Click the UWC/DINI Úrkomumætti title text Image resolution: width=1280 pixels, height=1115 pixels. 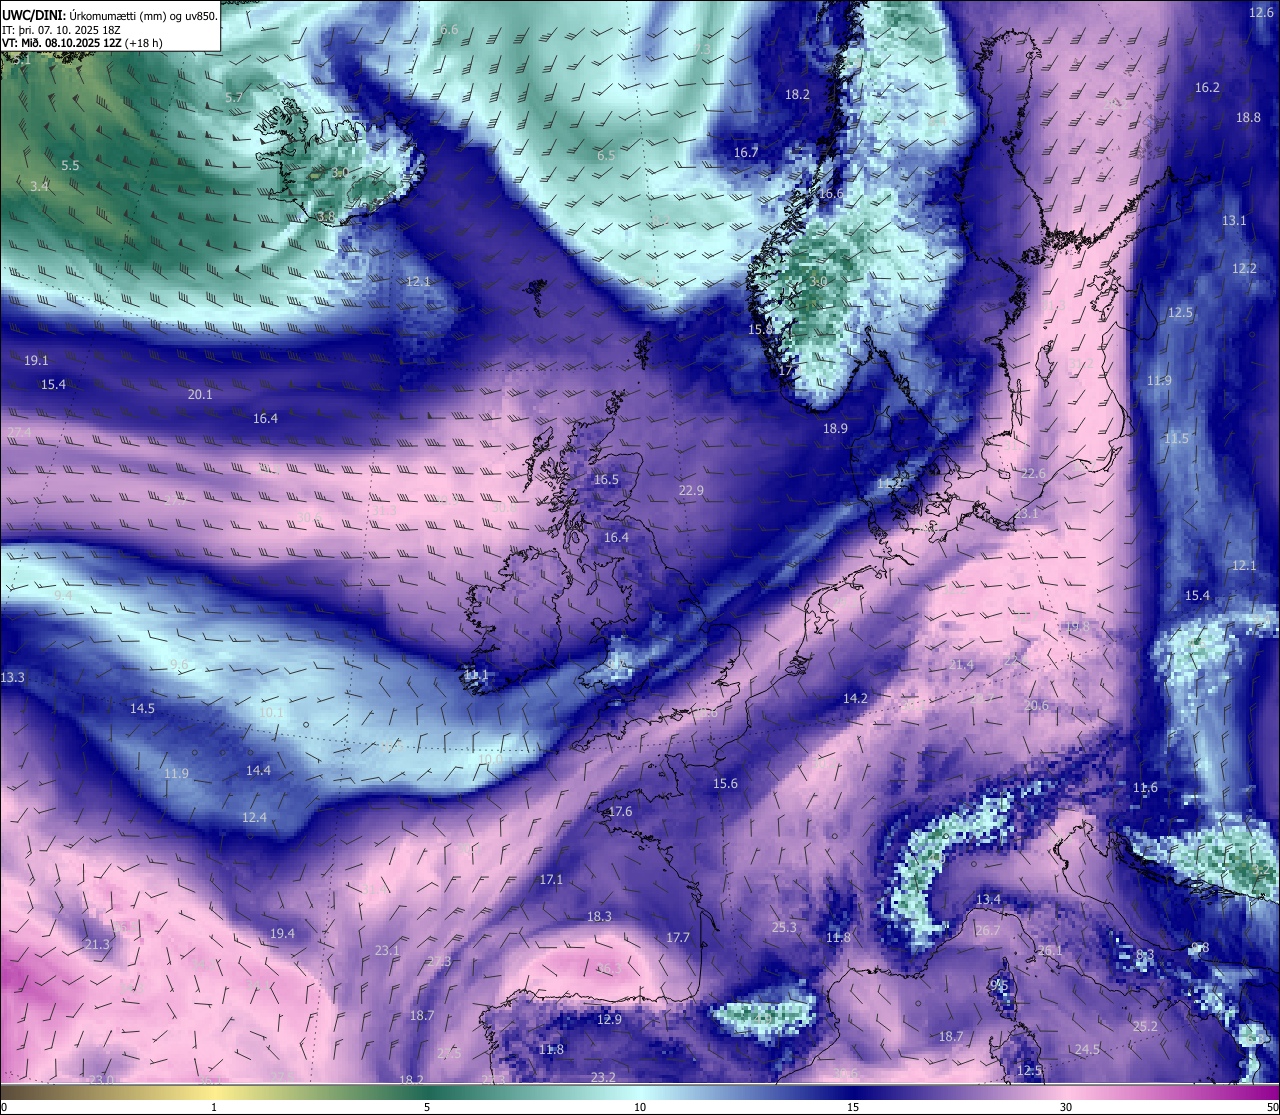110,15
